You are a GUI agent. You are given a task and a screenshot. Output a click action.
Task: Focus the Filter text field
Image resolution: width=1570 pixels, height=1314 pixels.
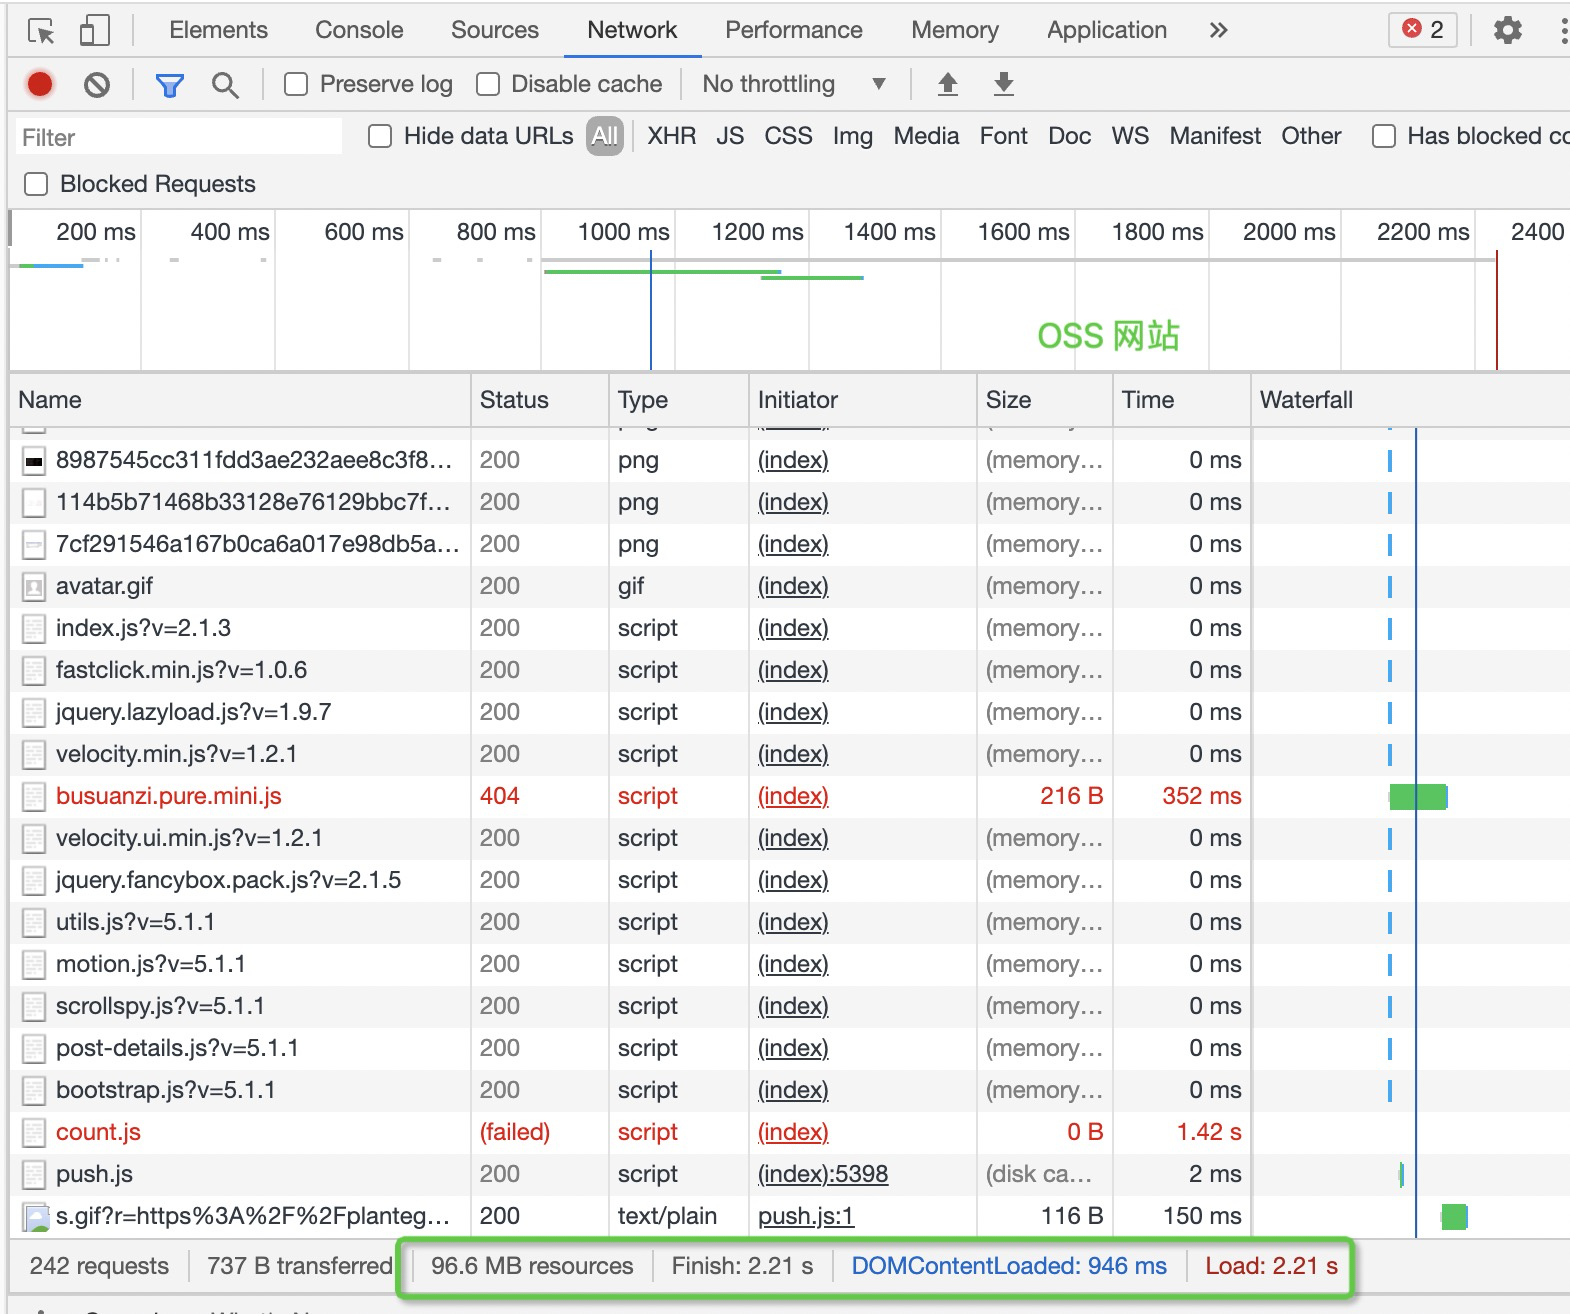179,137
